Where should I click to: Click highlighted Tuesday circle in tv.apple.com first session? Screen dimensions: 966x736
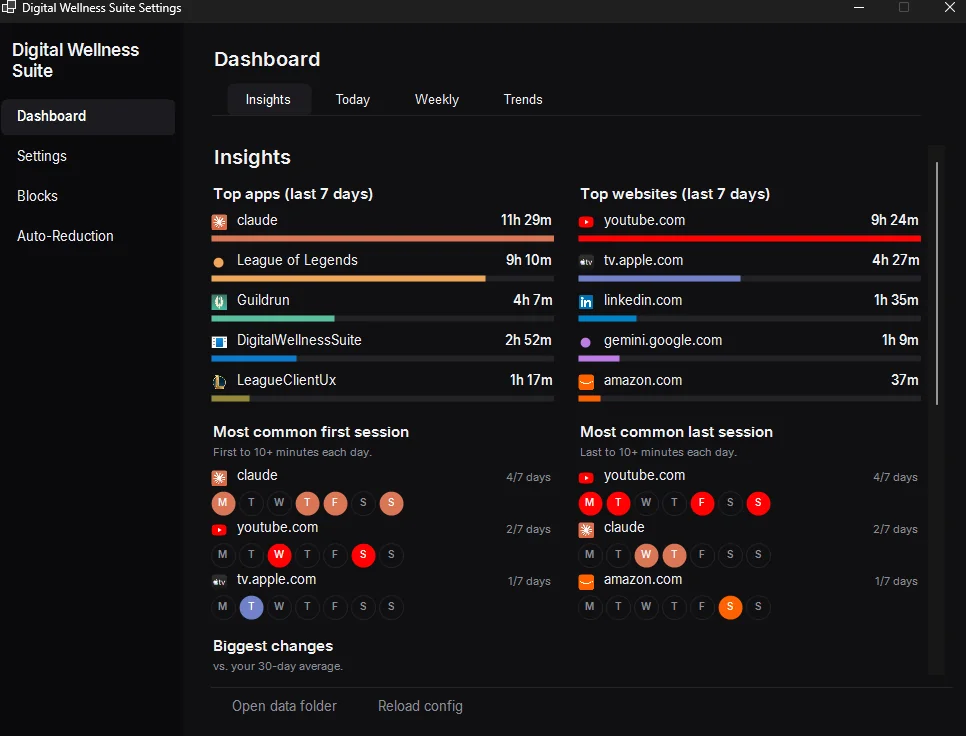(x=251, y=607)
